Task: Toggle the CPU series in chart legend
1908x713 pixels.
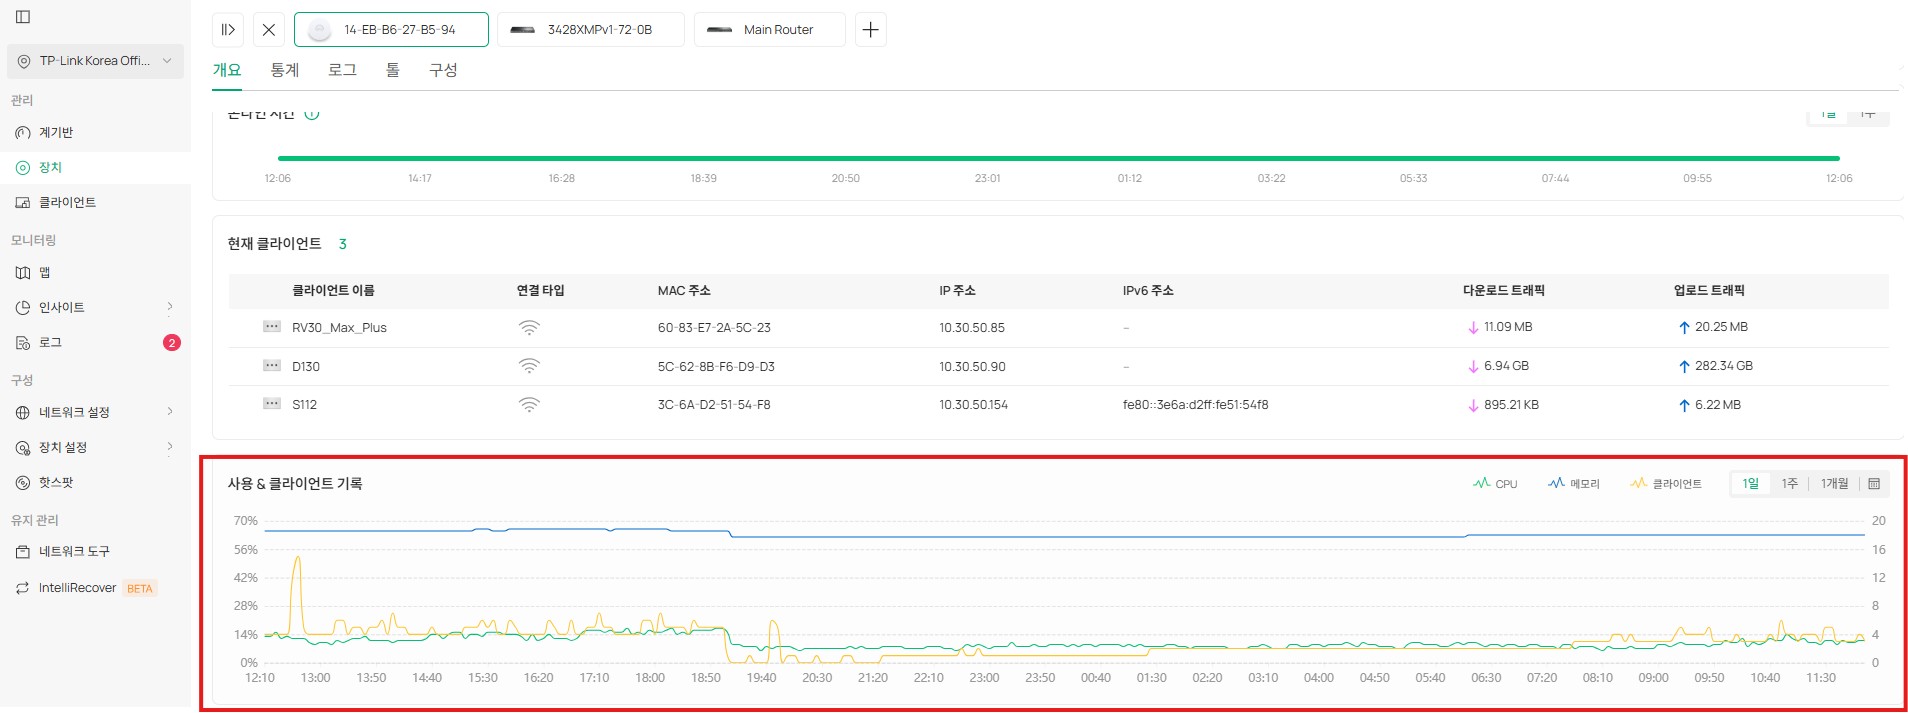Action: pos(1495,484)
